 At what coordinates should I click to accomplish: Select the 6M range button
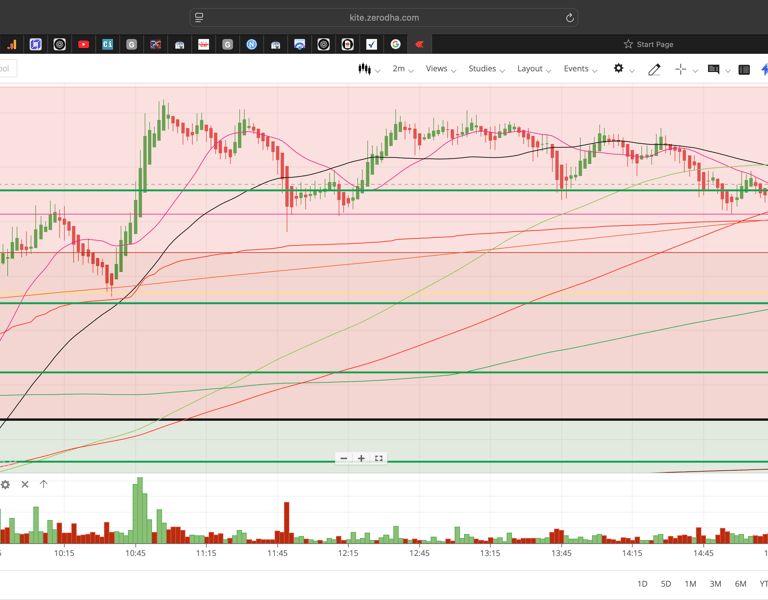tap(740, 584)
